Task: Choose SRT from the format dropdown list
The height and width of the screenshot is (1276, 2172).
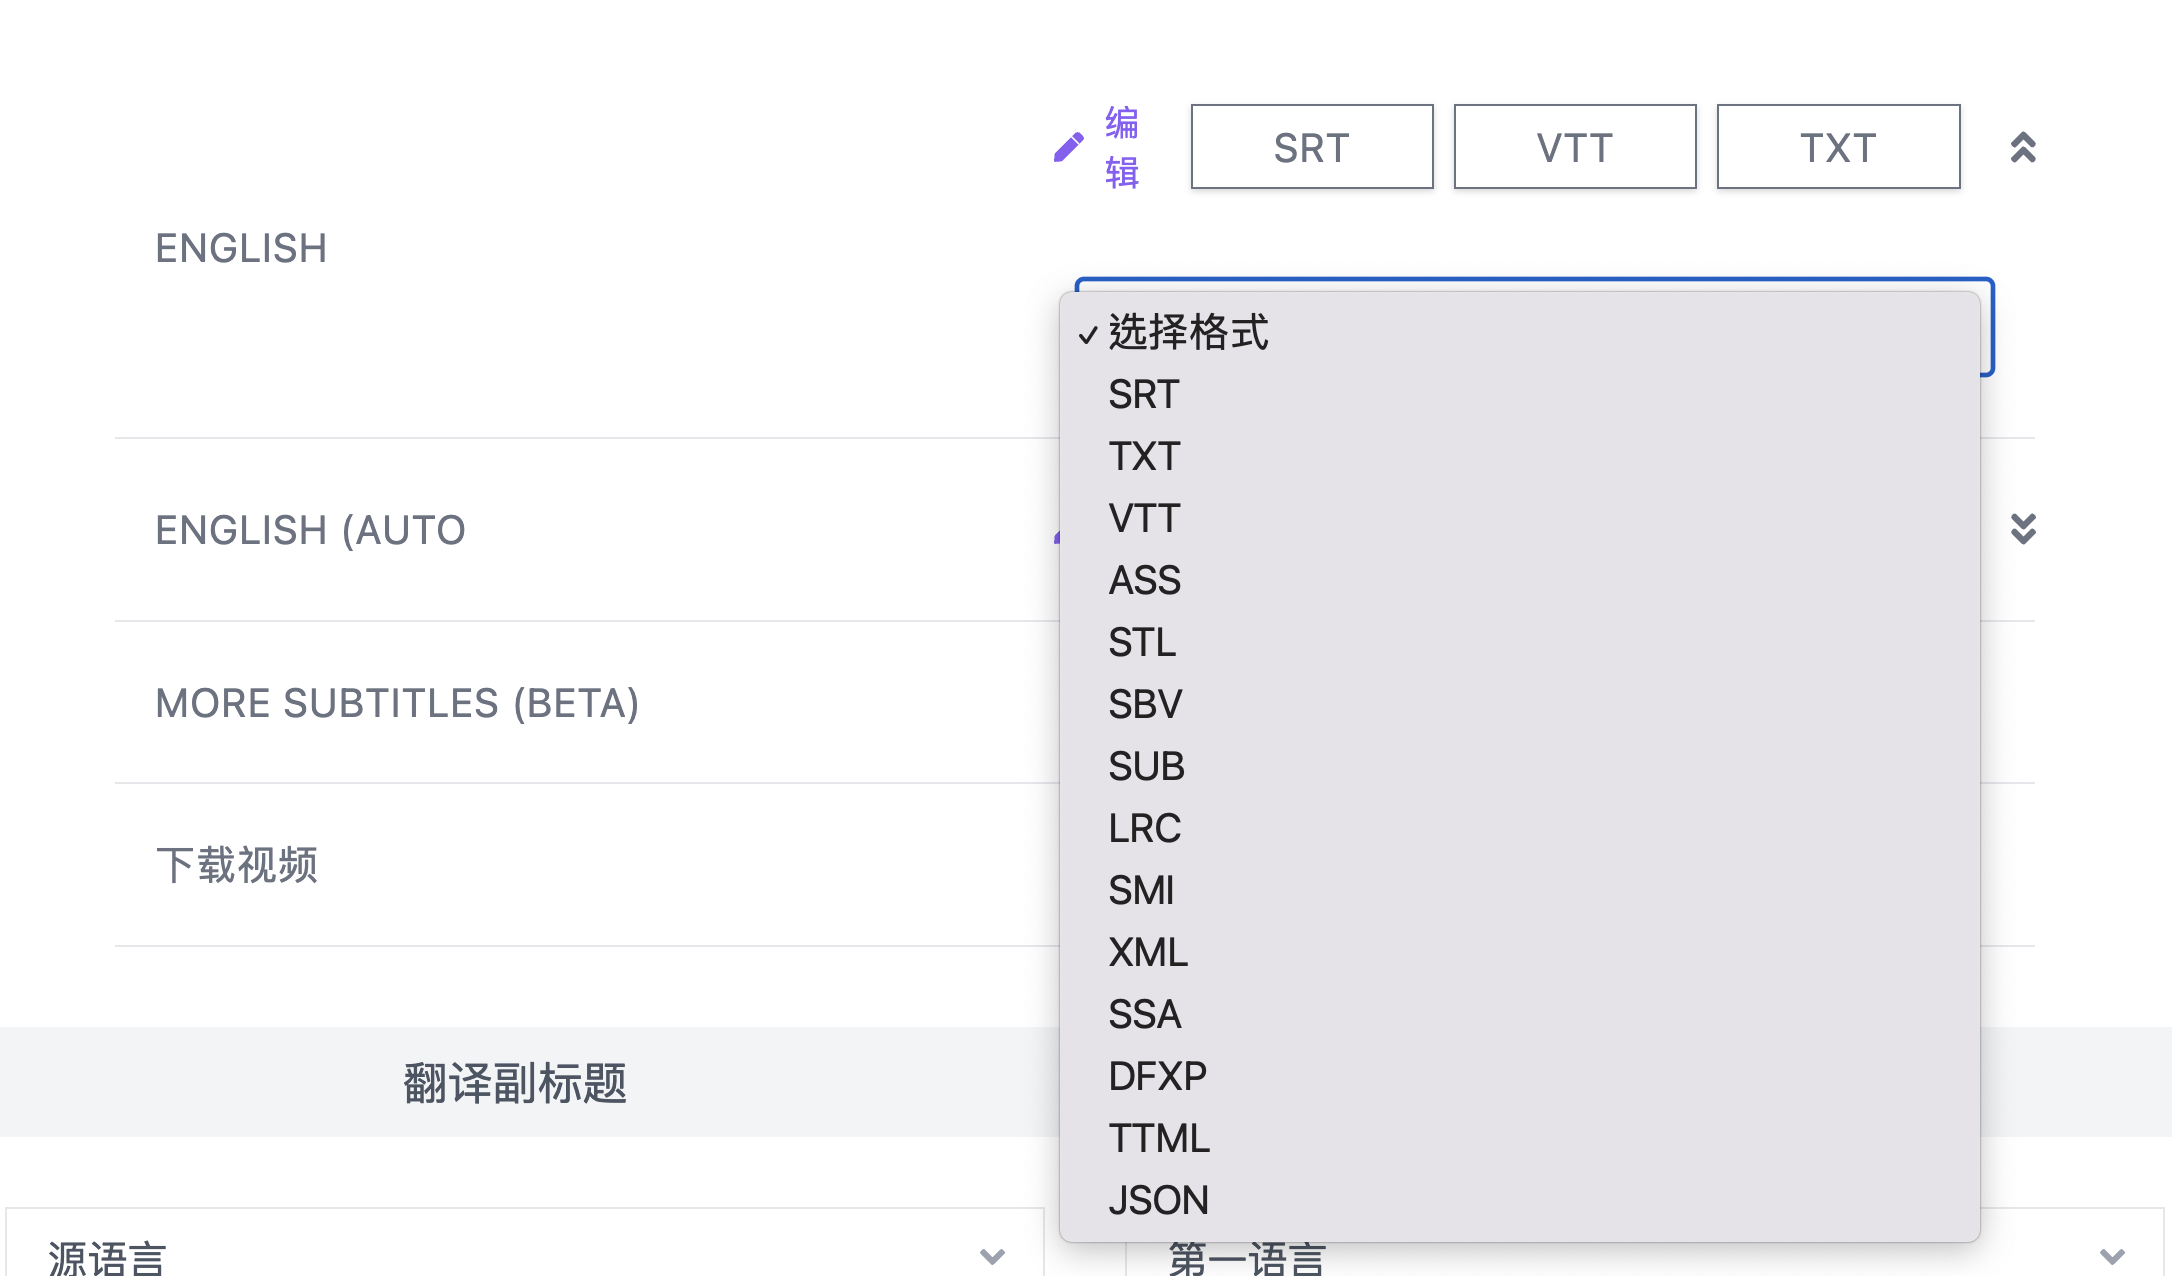Action: [x=1144, y=395]
